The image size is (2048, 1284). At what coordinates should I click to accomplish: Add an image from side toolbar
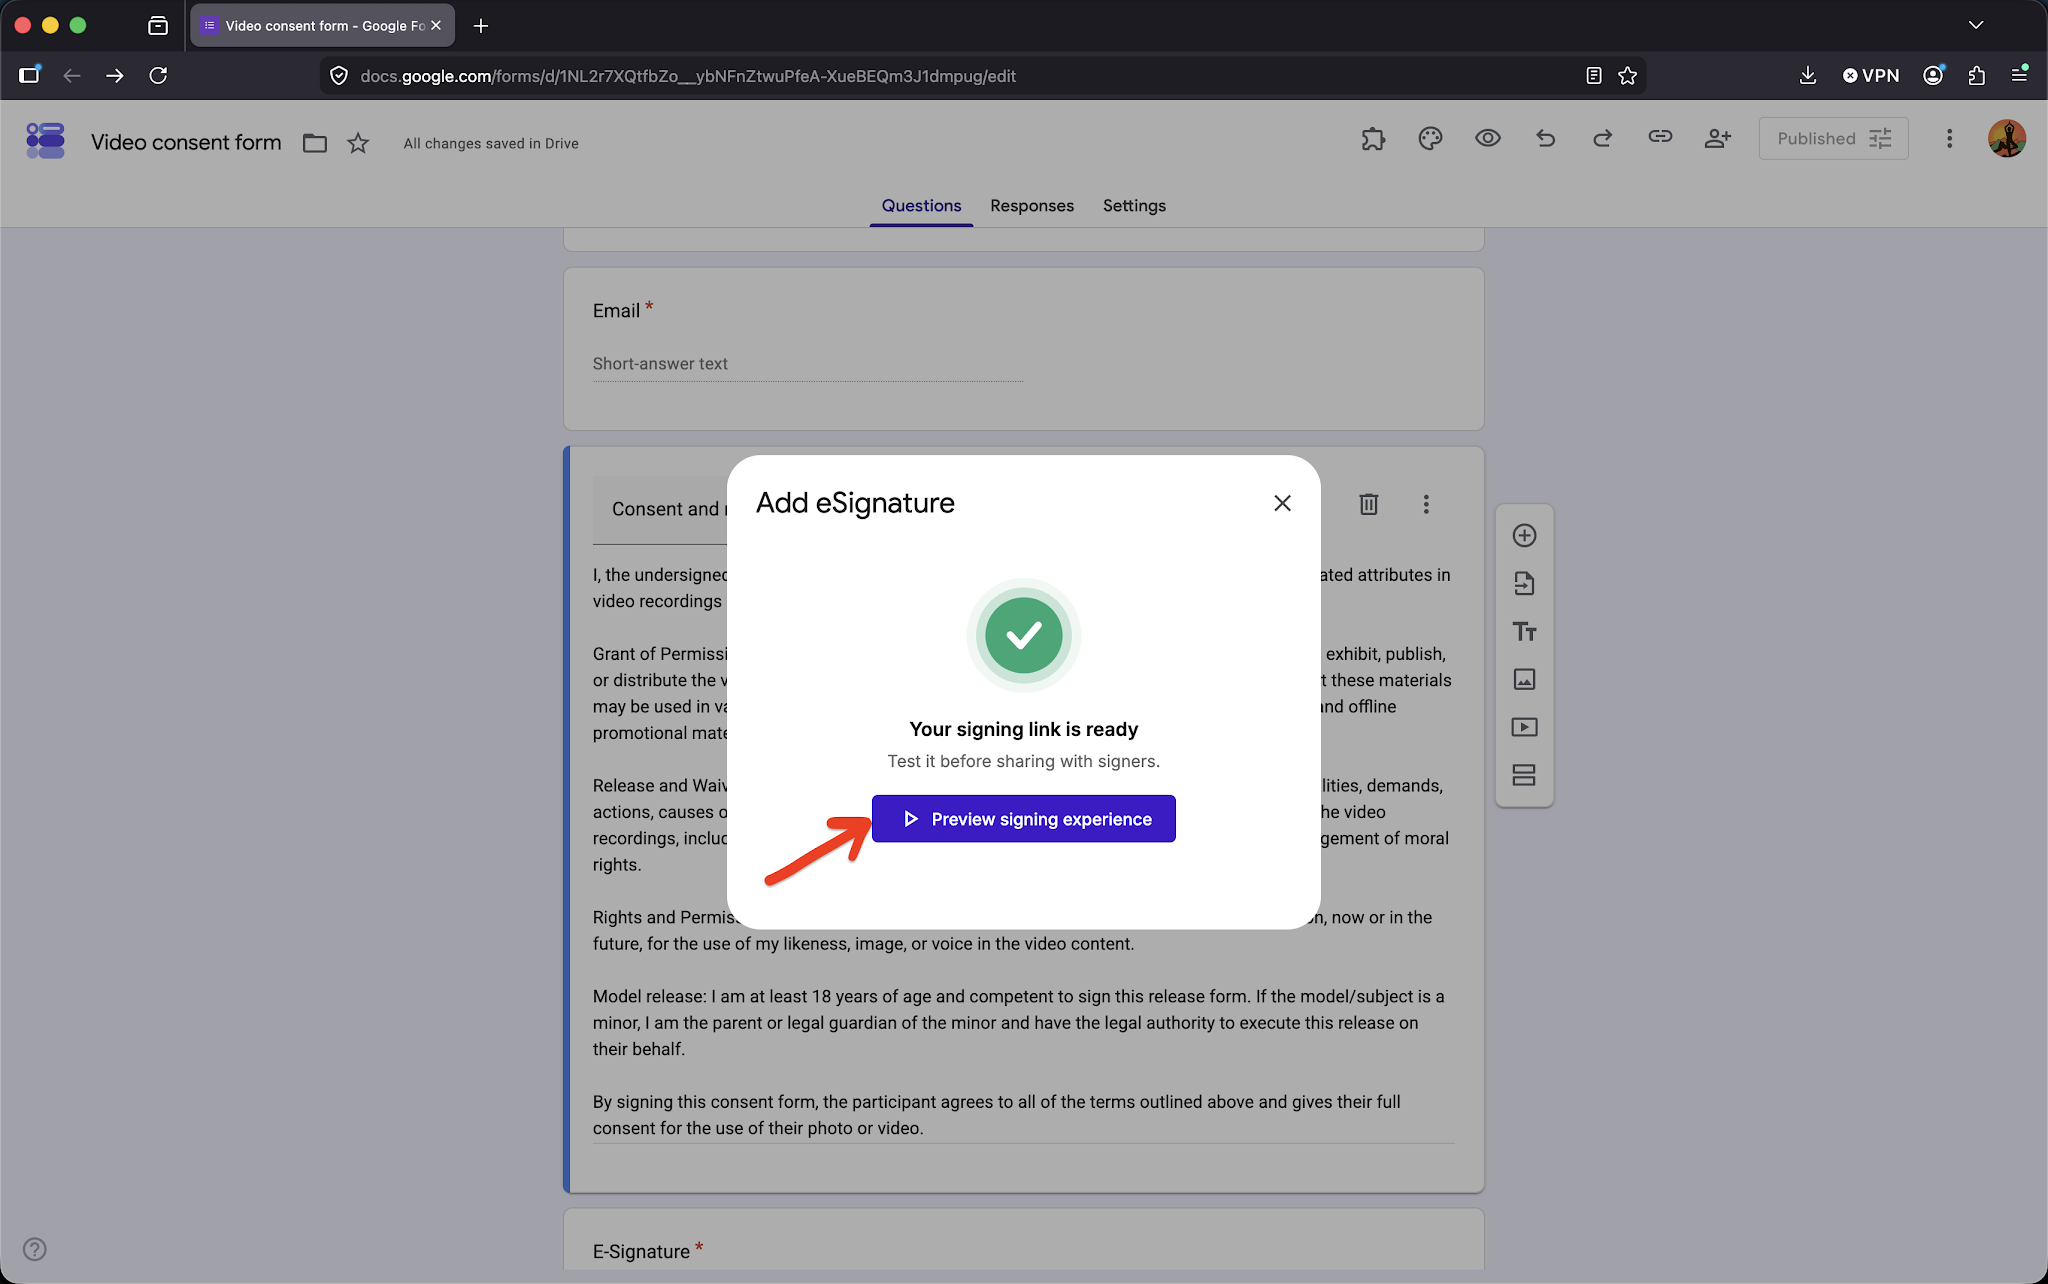[1524, 679]
